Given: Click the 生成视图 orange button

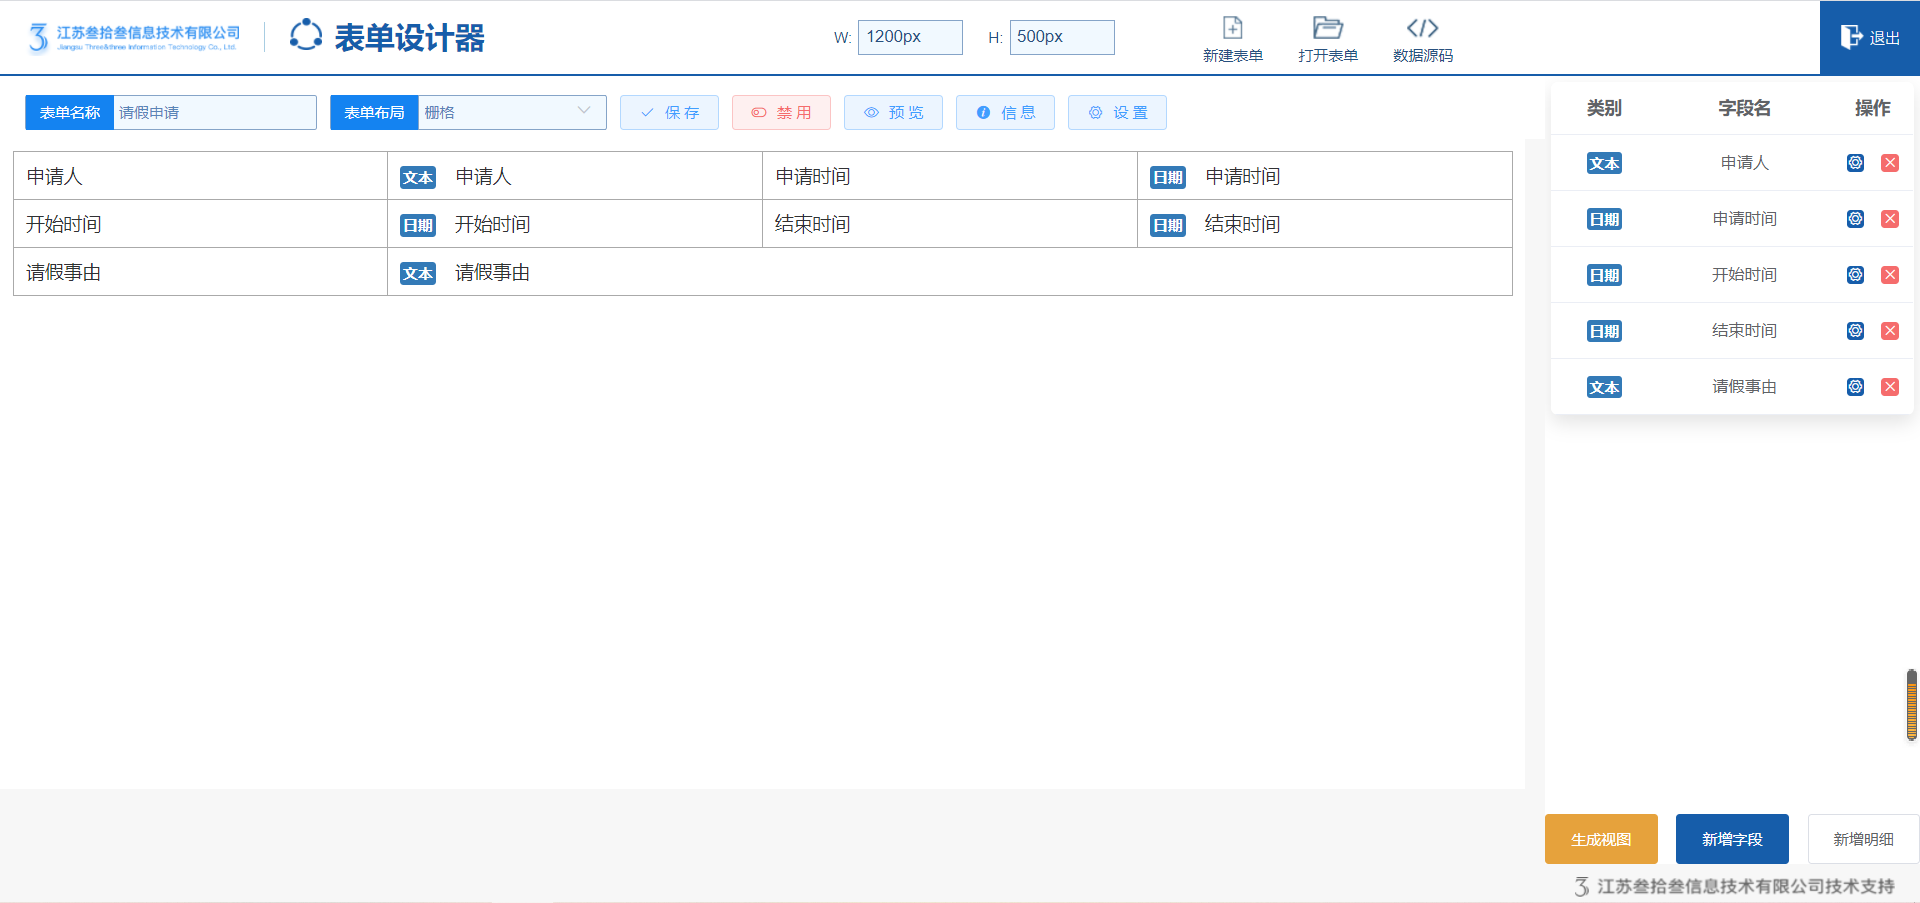Looking at the screenshot, I should 1601,839.
